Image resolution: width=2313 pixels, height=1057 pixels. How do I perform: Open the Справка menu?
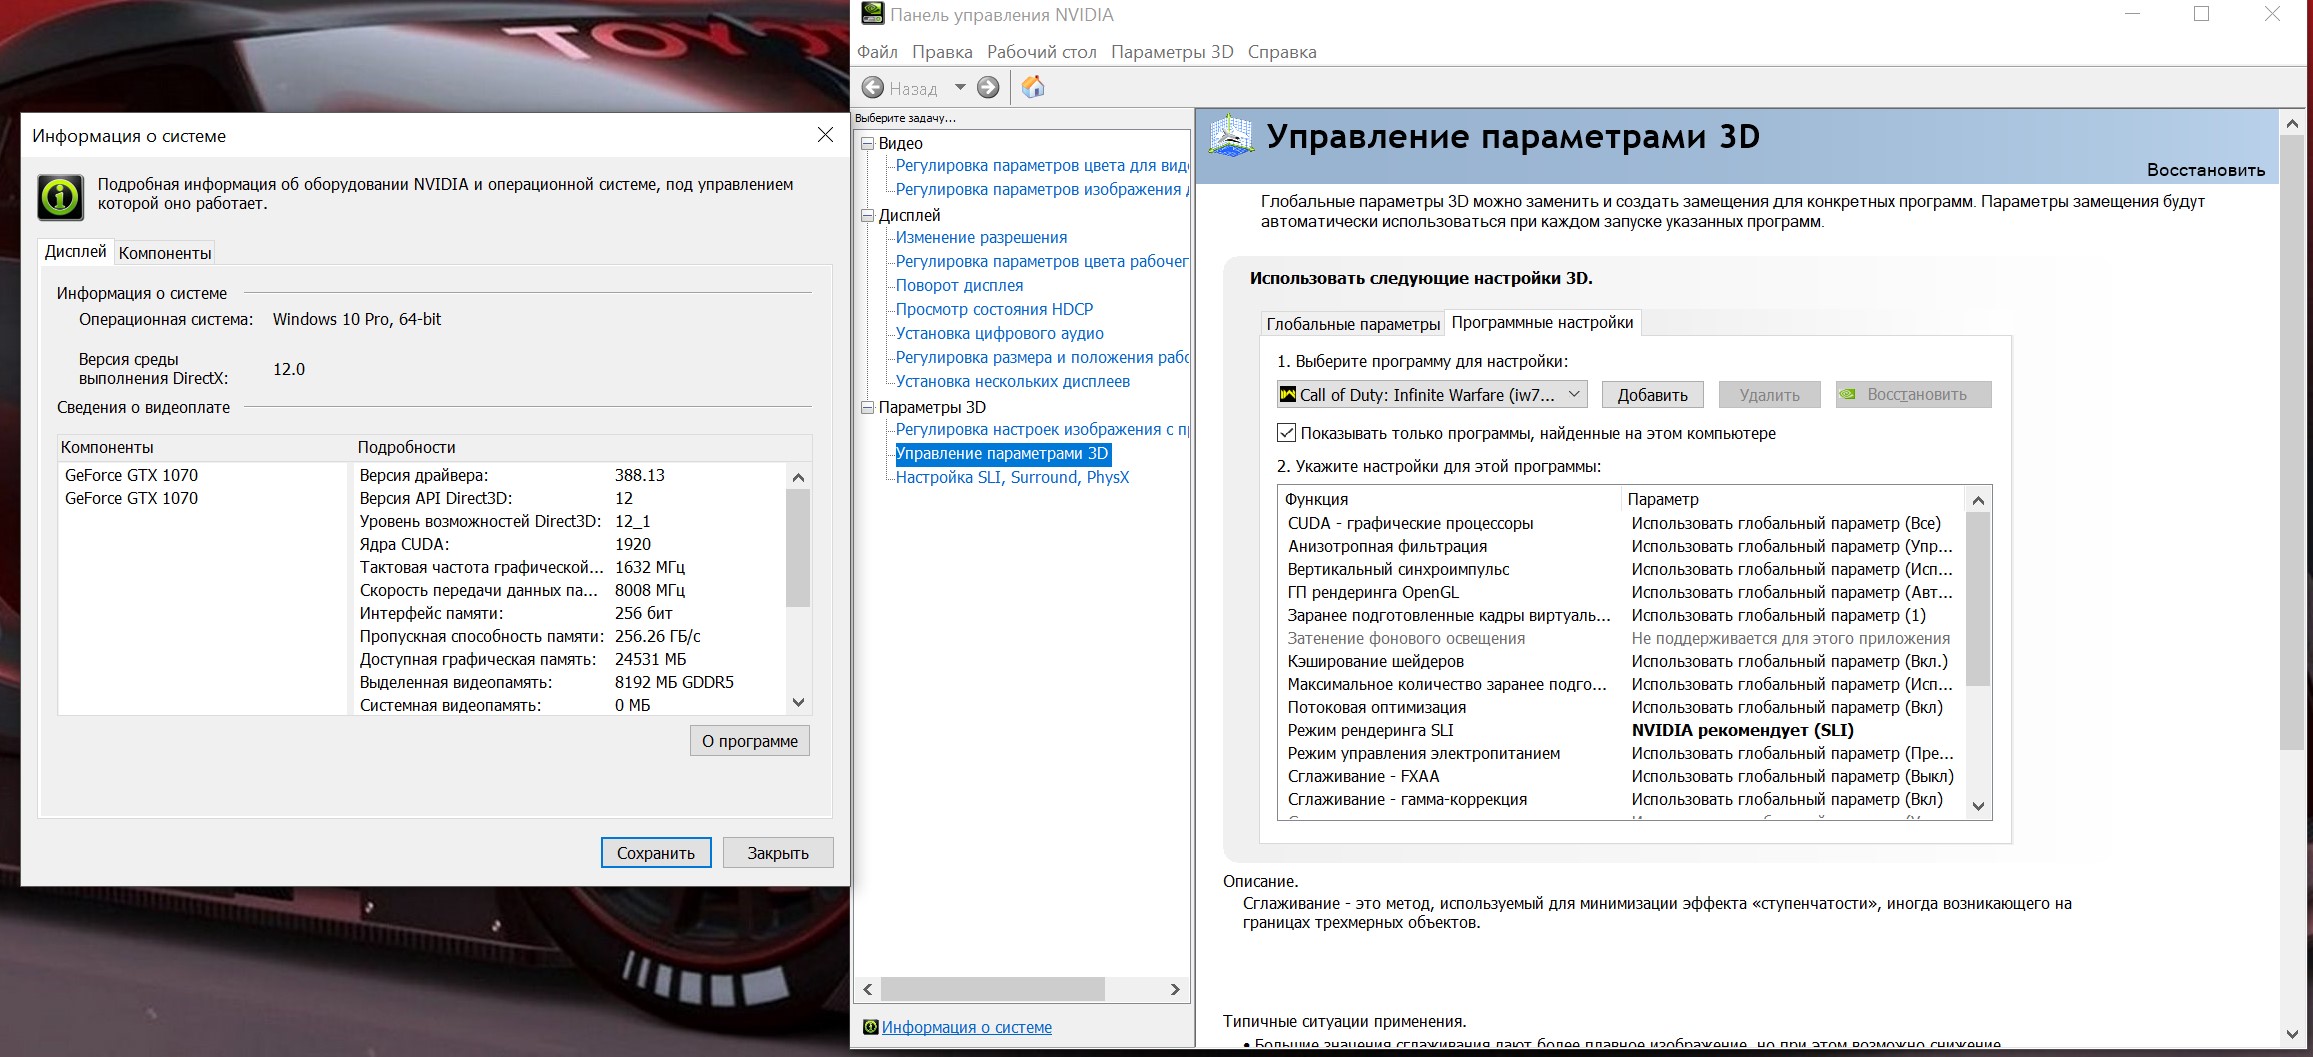pos(1282,52)
